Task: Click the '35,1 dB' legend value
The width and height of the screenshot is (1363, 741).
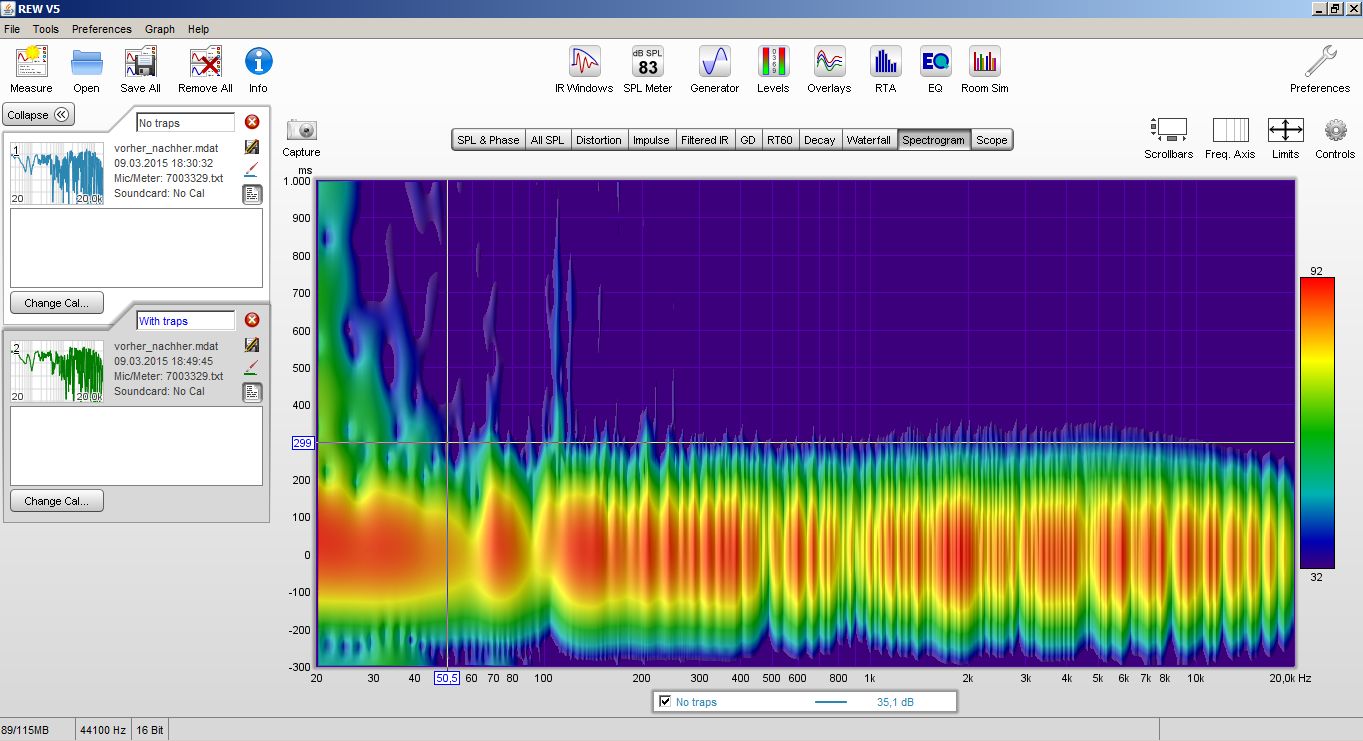Action: tap(895, 702)
